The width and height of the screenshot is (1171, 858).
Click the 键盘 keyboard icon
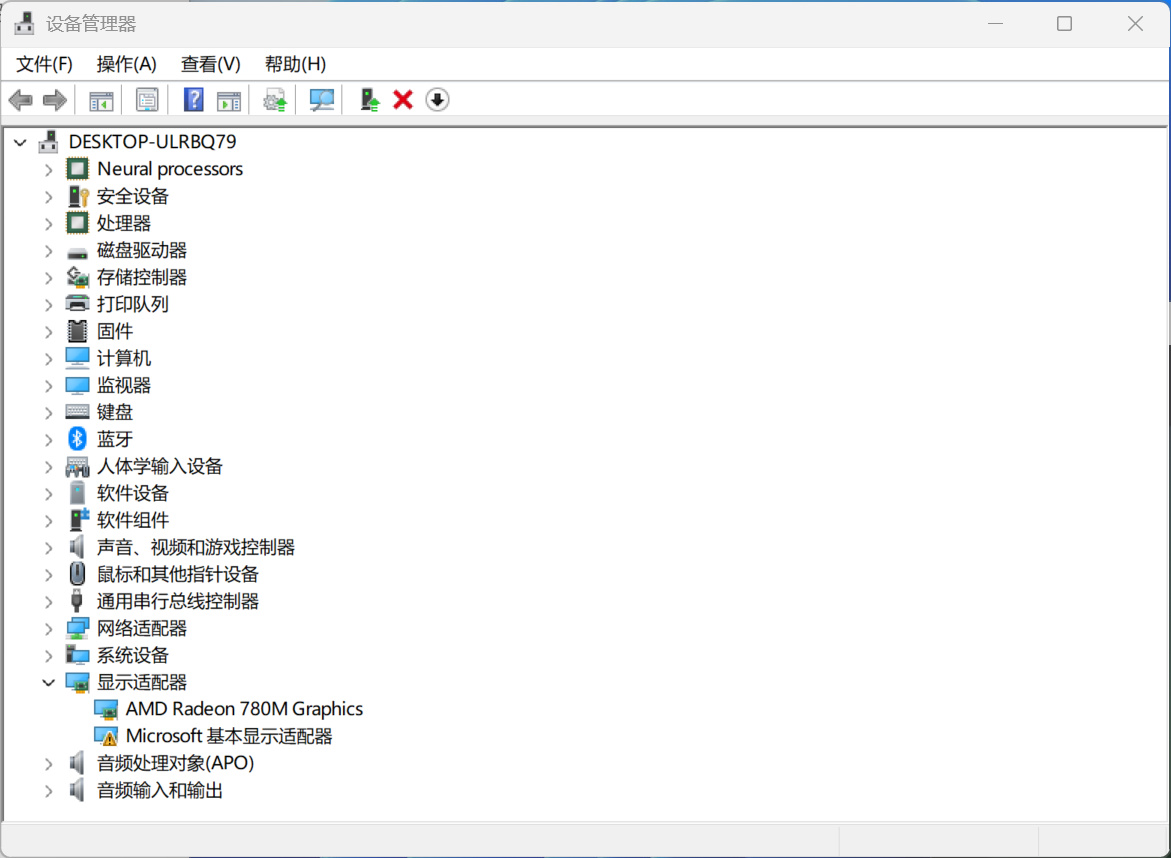pos(77,411)
